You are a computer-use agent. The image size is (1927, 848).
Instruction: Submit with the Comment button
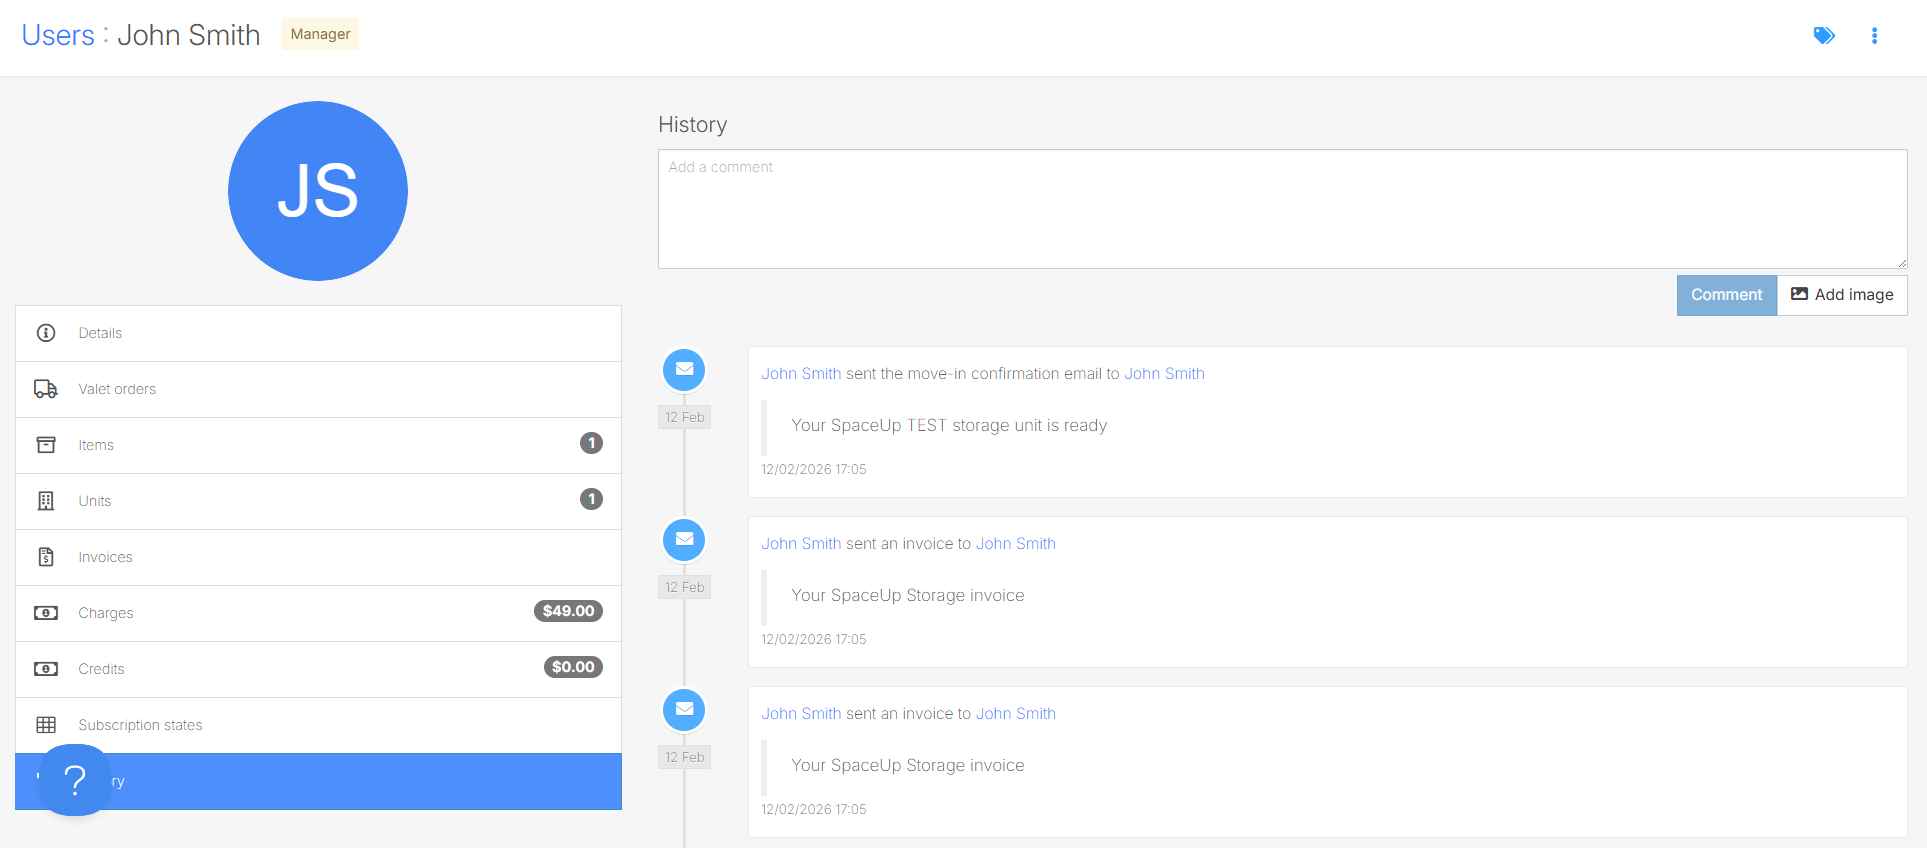(1726, 295)
